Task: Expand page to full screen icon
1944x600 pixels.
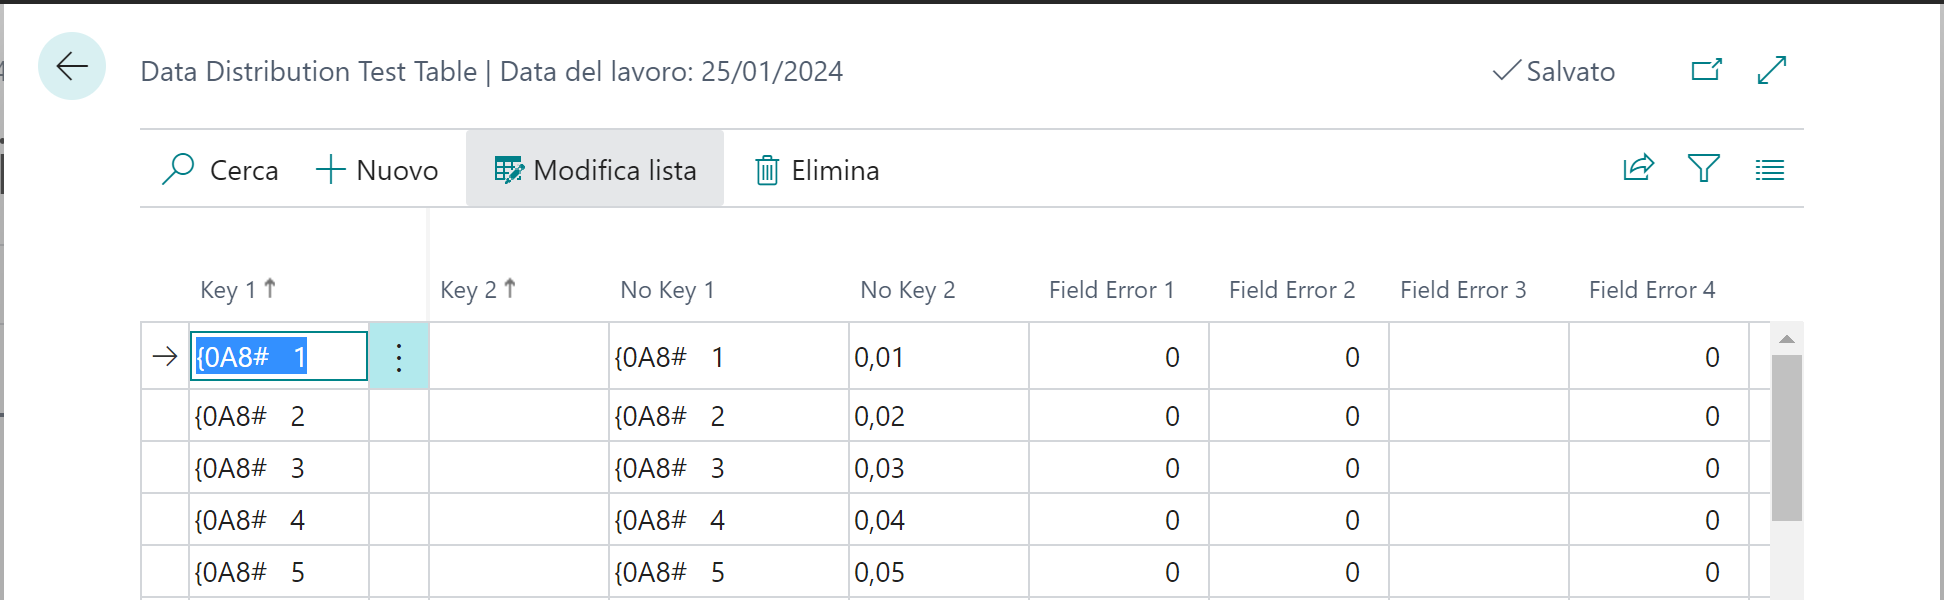Action: [x=1771, y=70]
